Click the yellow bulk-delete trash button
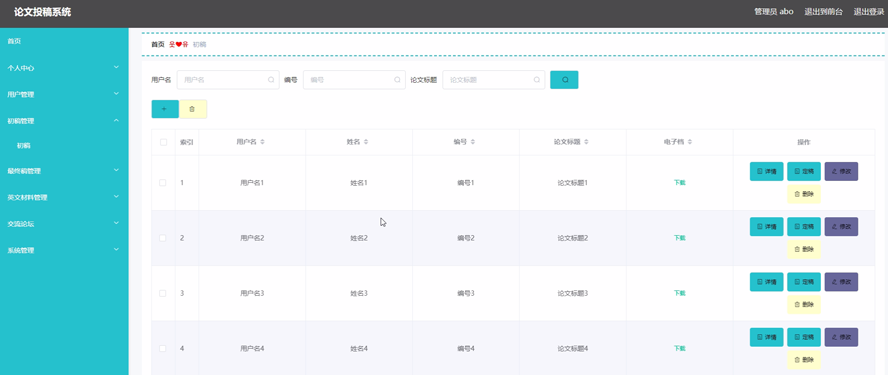Image resolution: width=888 pixels, height=375 pixels. click(193, 109)
